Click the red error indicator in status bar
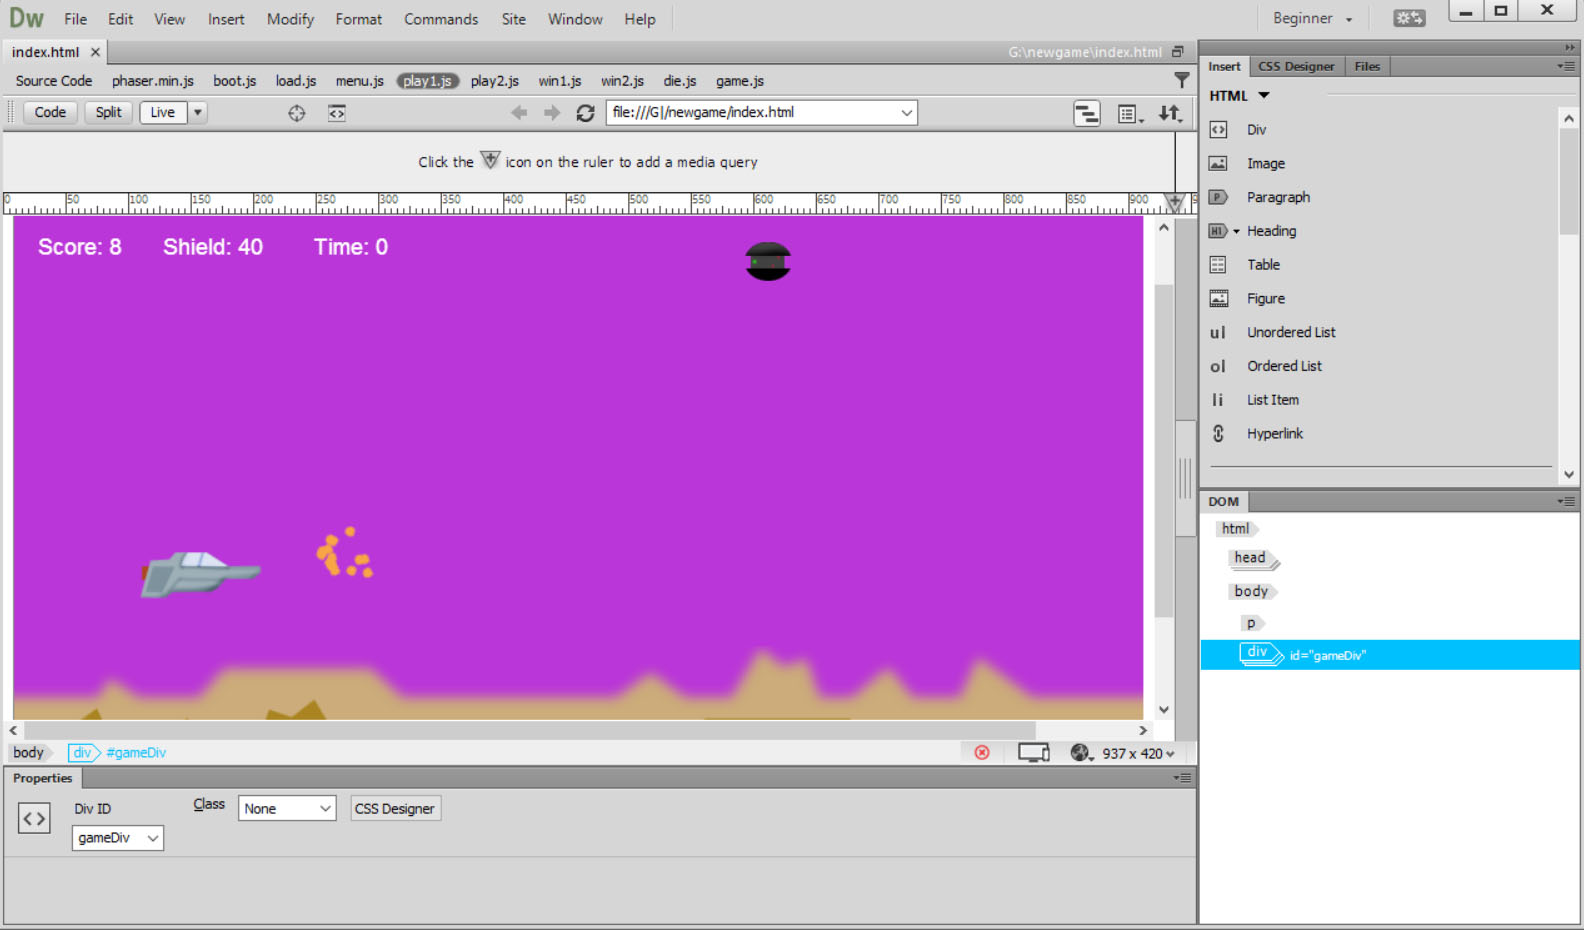The image size is (1584, 930). pyautogui.click(x=982, y=753)
